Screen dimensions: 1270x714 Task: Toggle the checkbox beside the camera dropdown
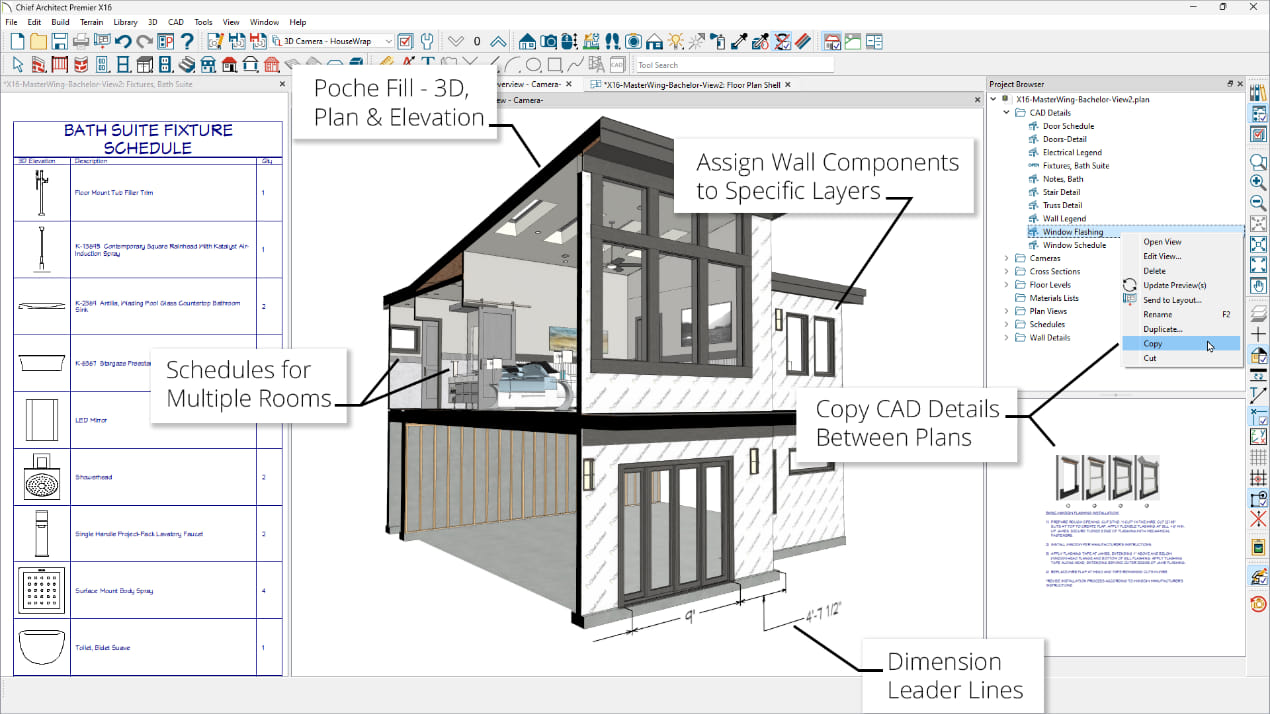tap(404, 41)
